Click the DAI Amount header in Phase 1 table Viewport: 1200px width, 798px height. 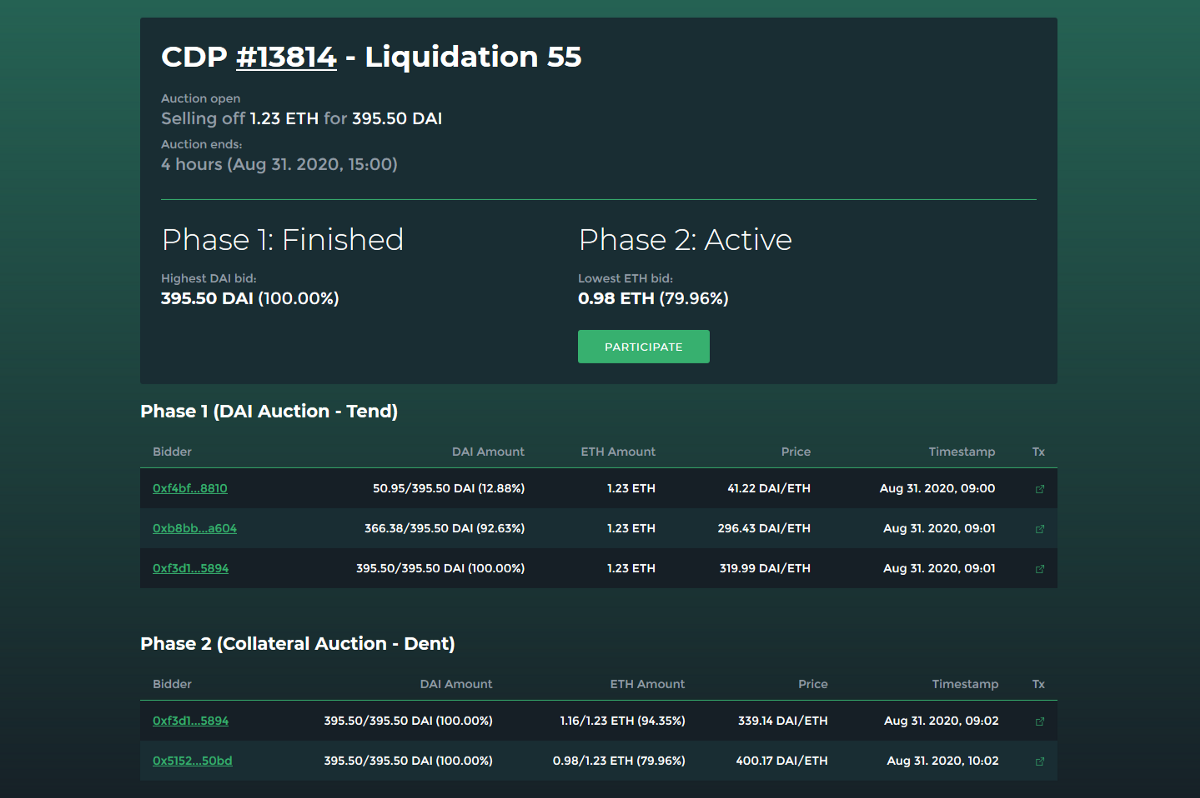(488, 452)
